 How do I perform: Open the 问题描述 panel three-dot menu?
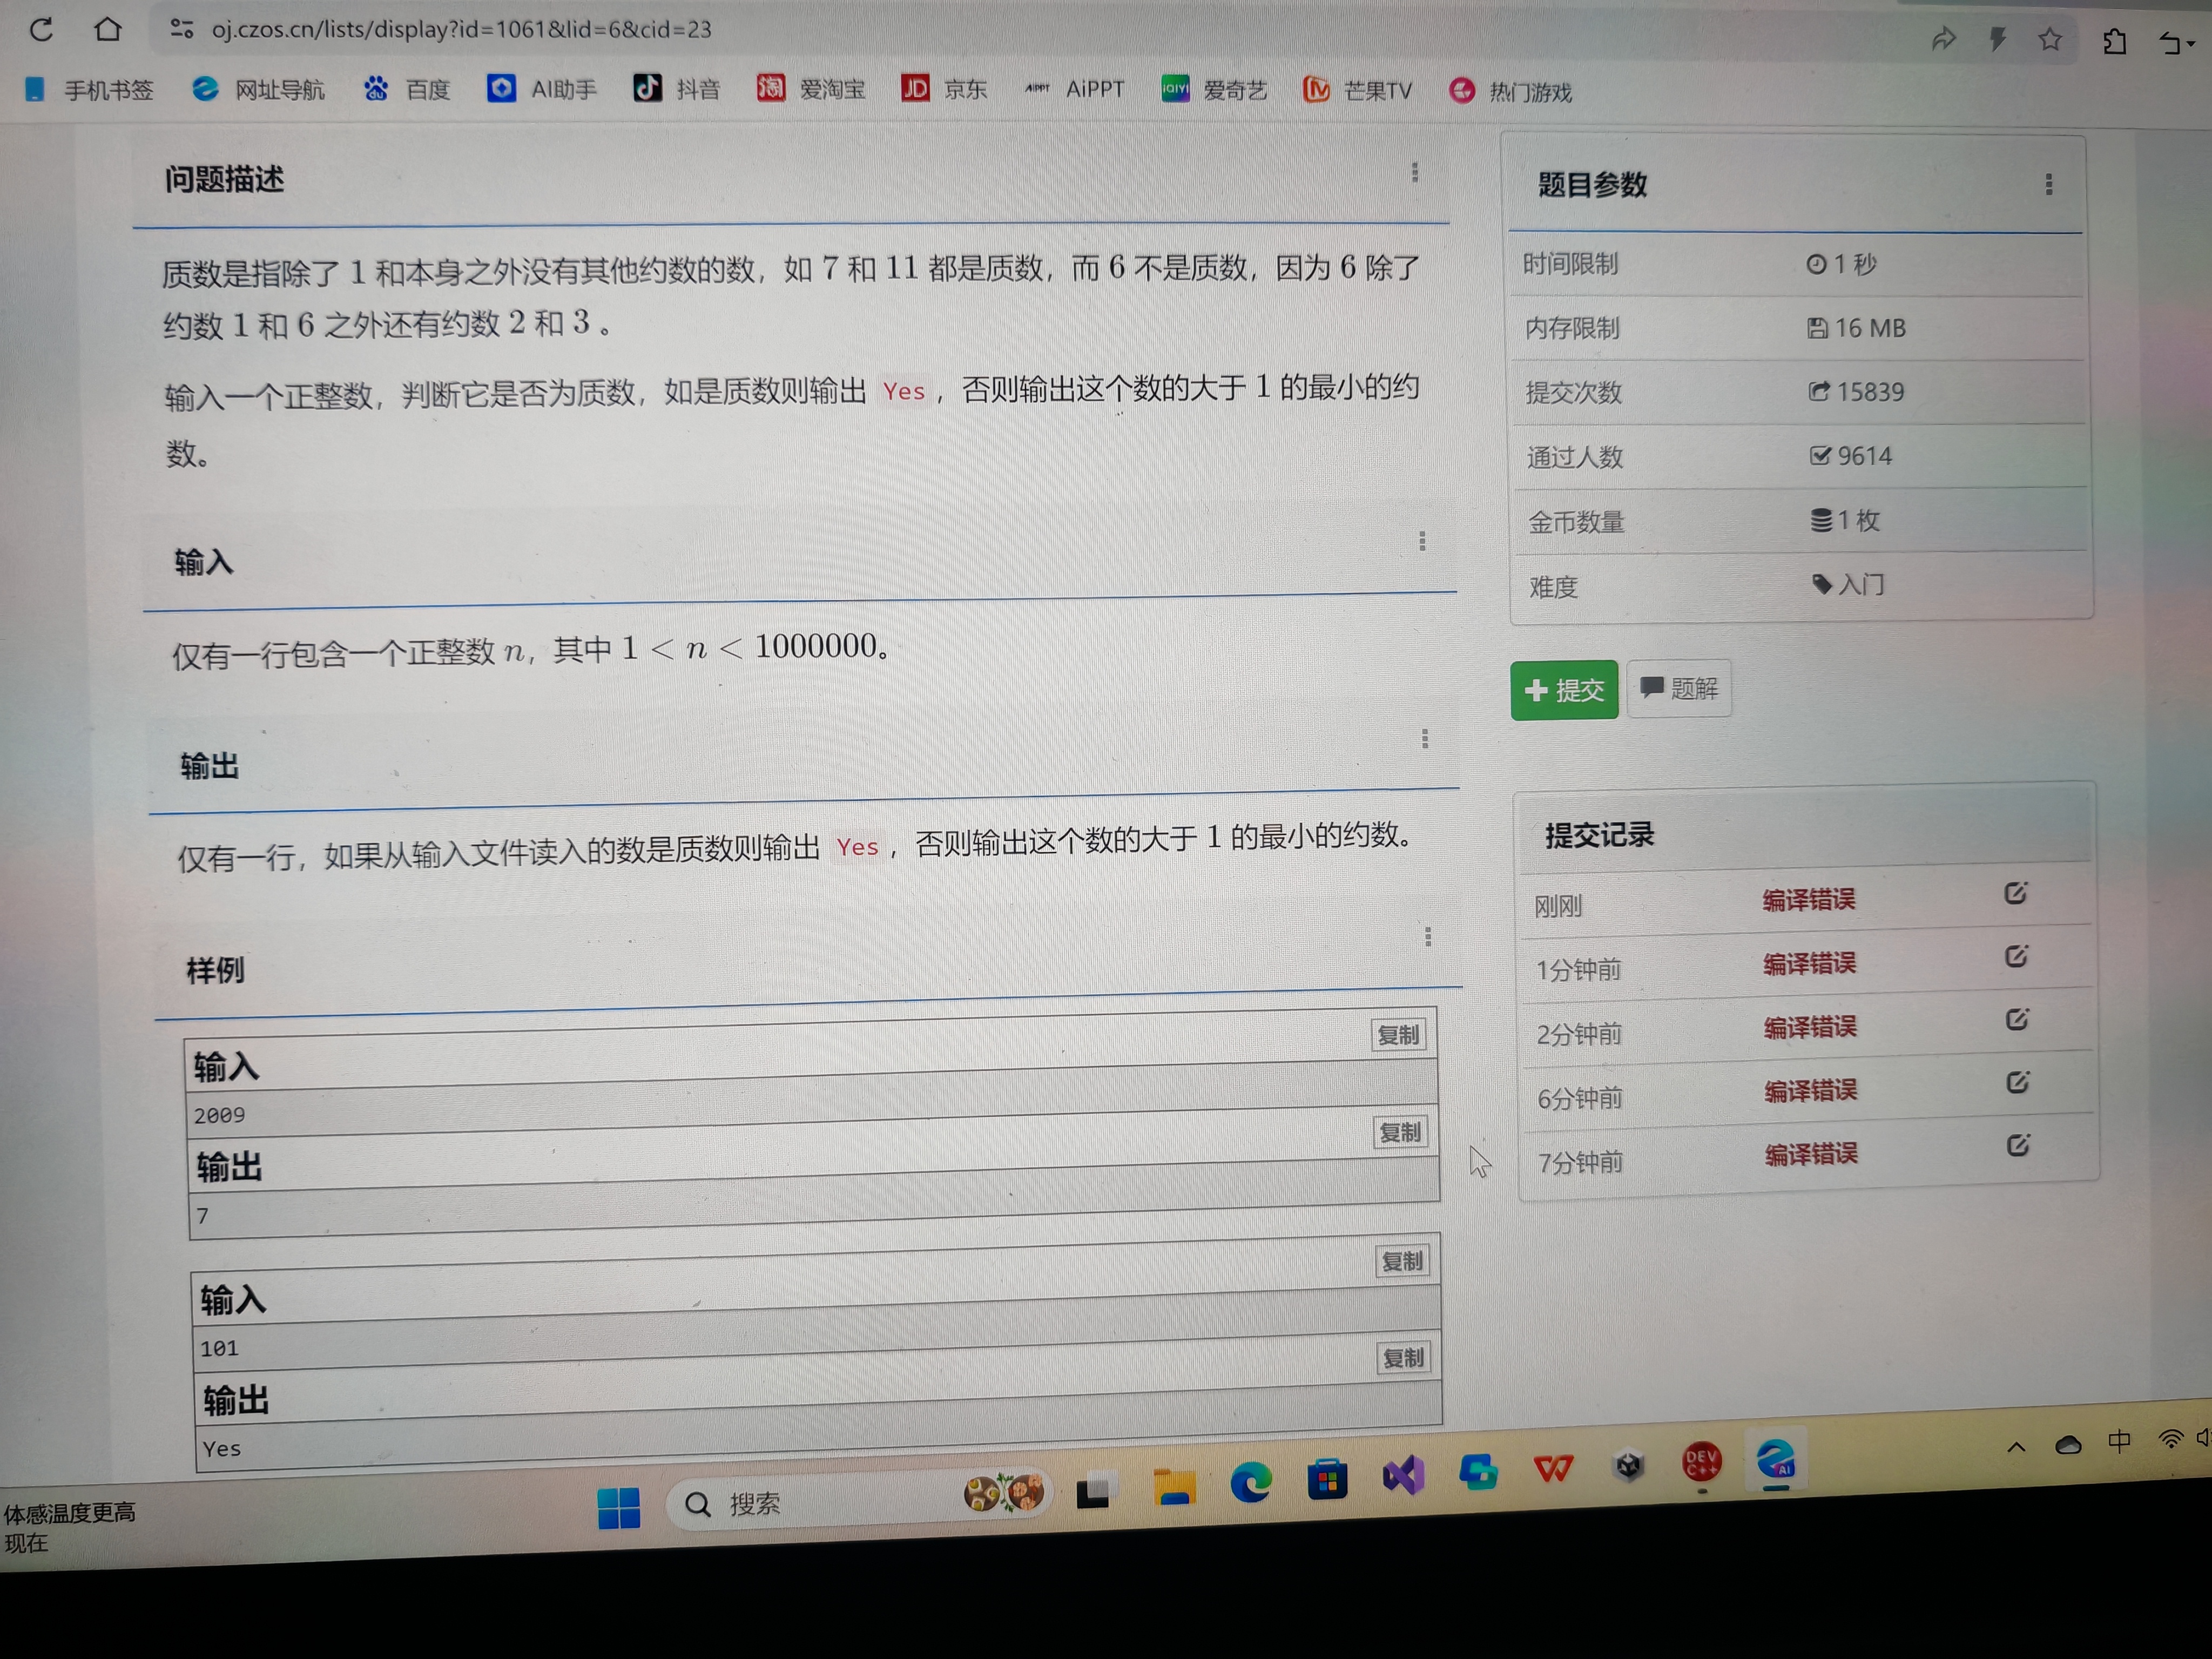(x=1414, y=172)
